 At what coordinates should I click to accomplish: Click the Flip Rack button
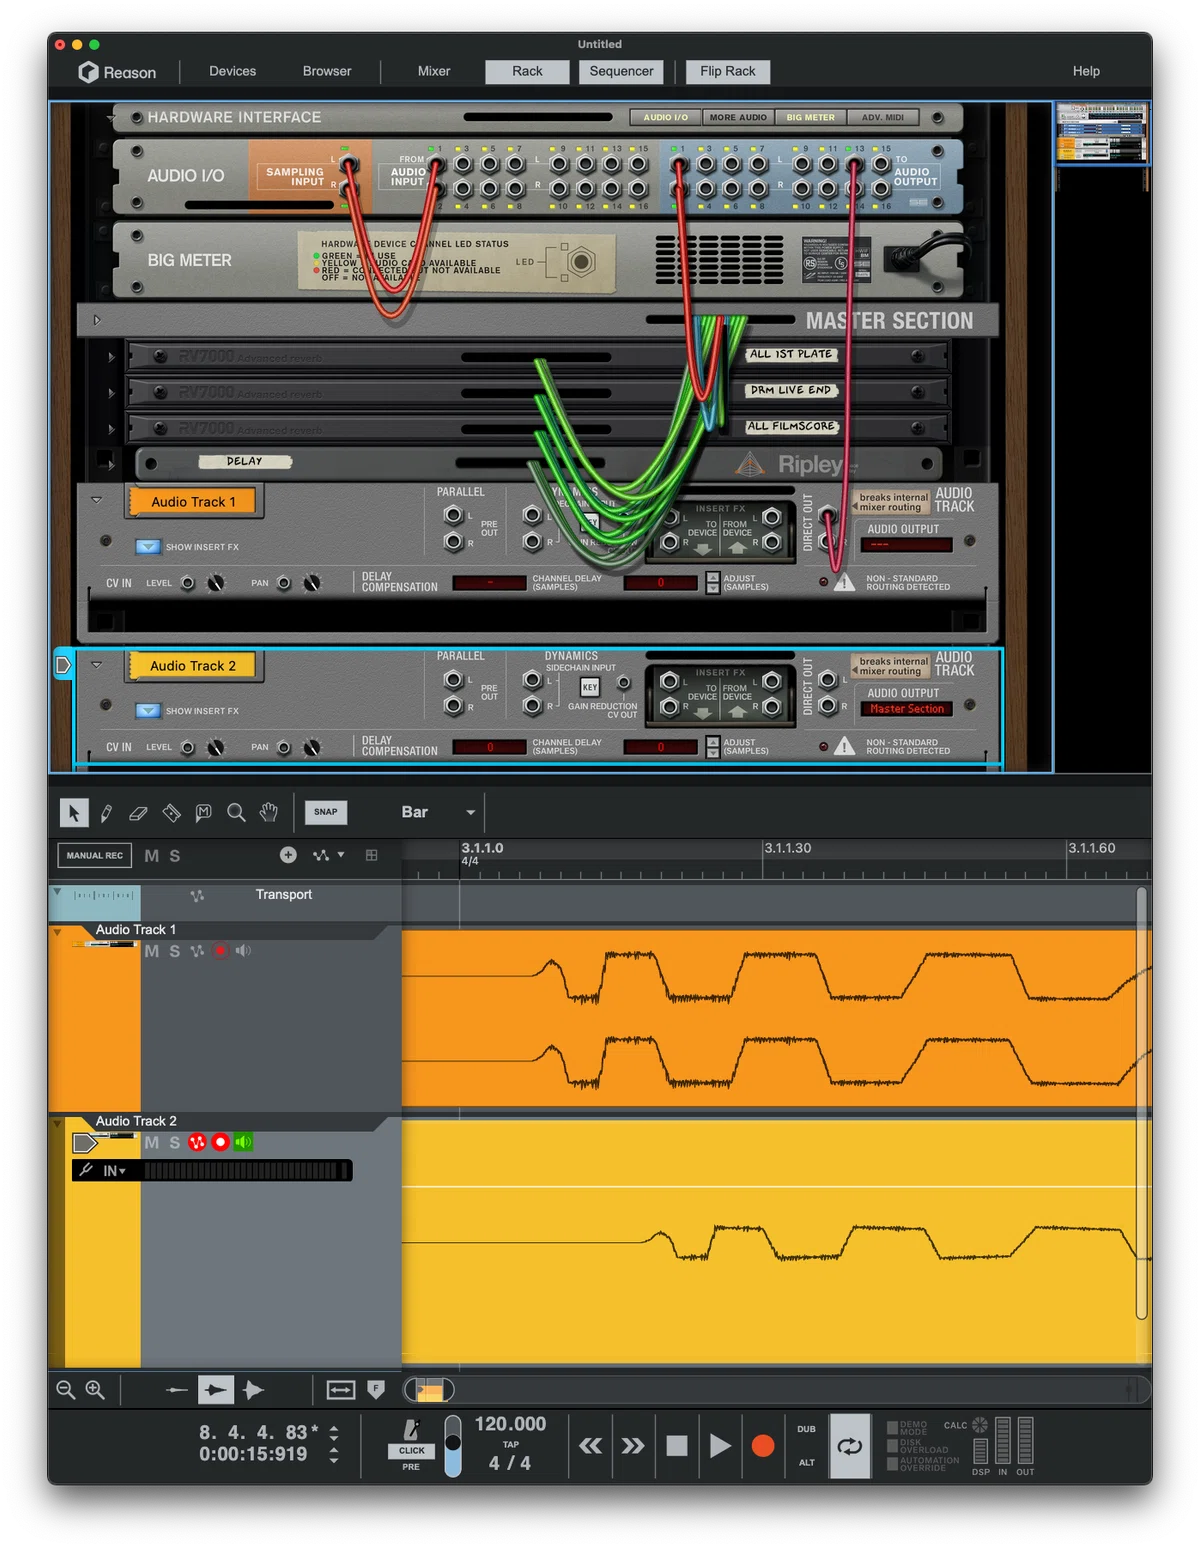click(728, 71)
